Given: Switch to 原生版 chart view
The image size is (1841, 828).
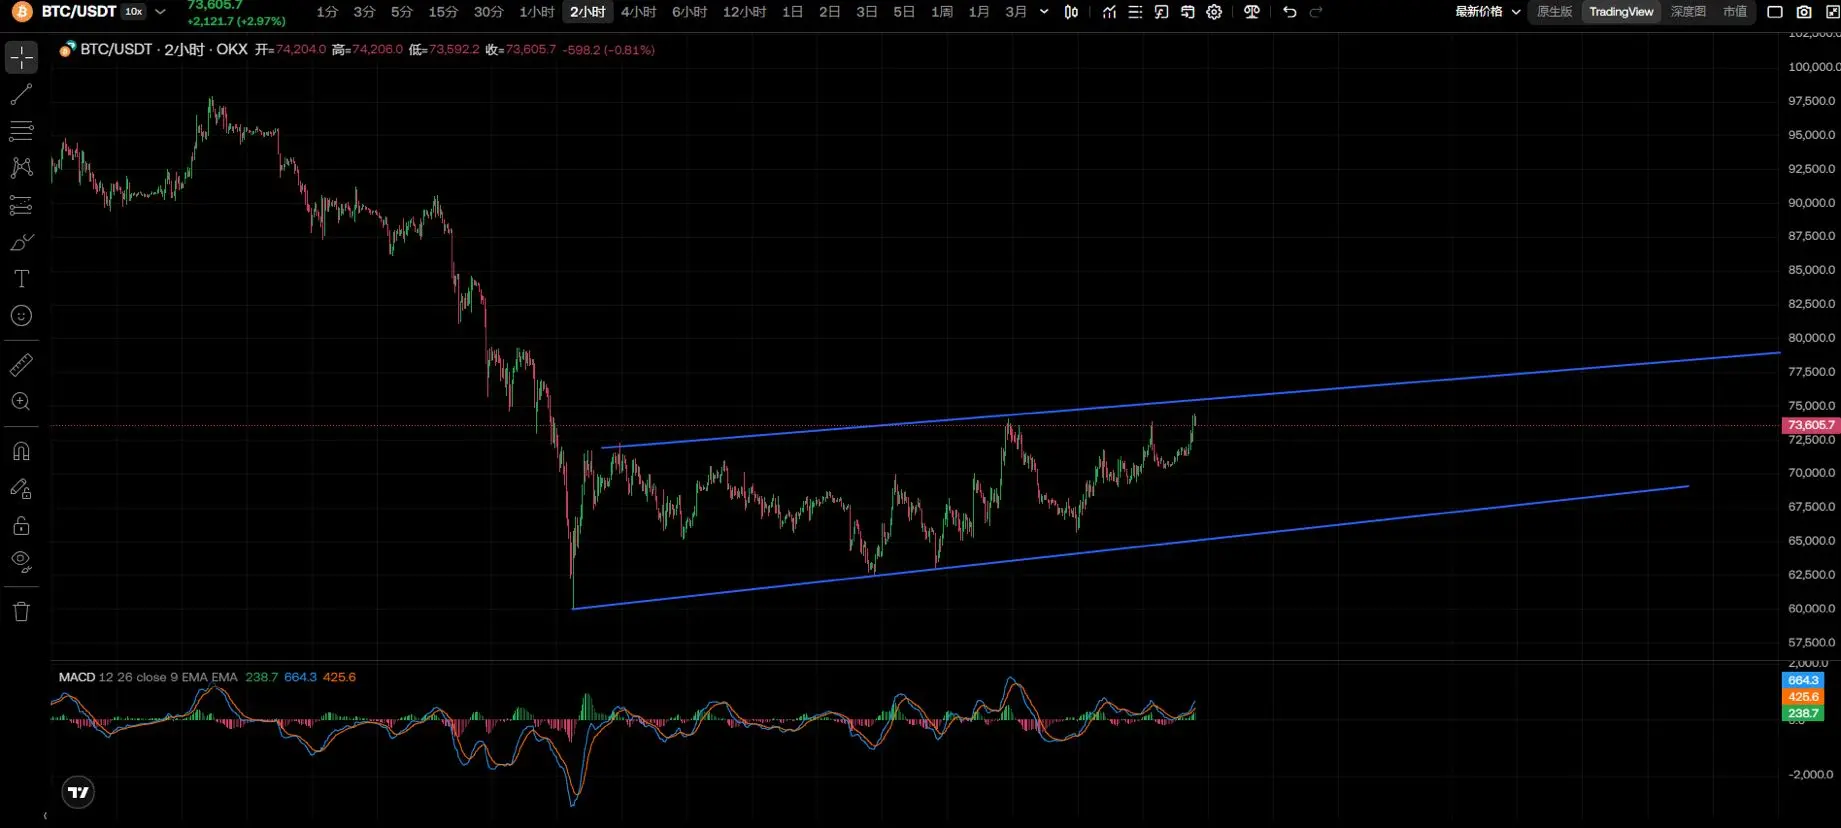Looking at the screenshot, I should [1555, 12].
